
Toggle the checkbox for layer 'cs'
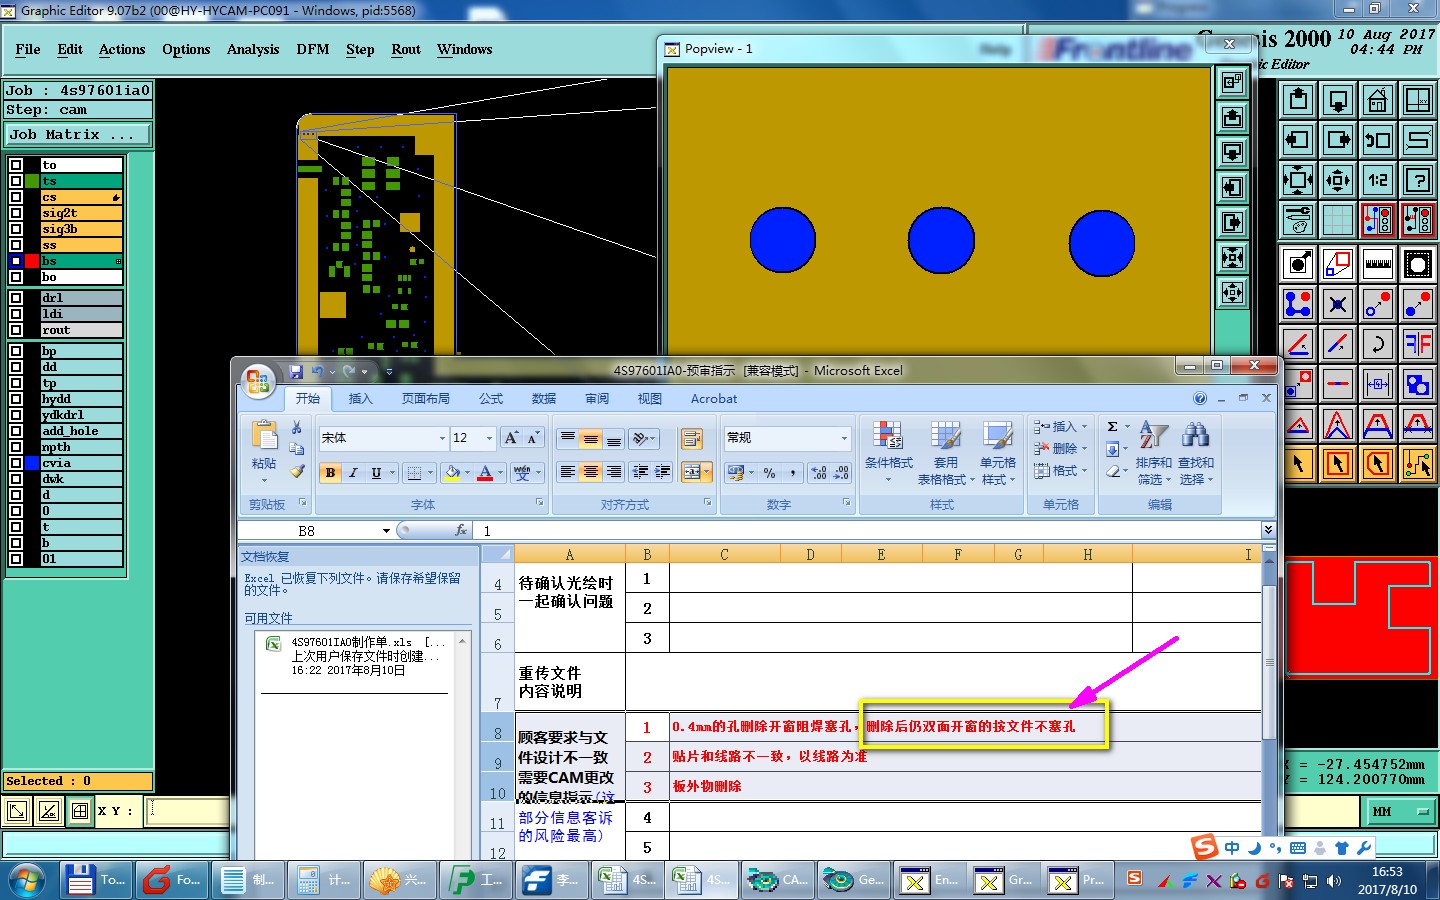[16, 197]
